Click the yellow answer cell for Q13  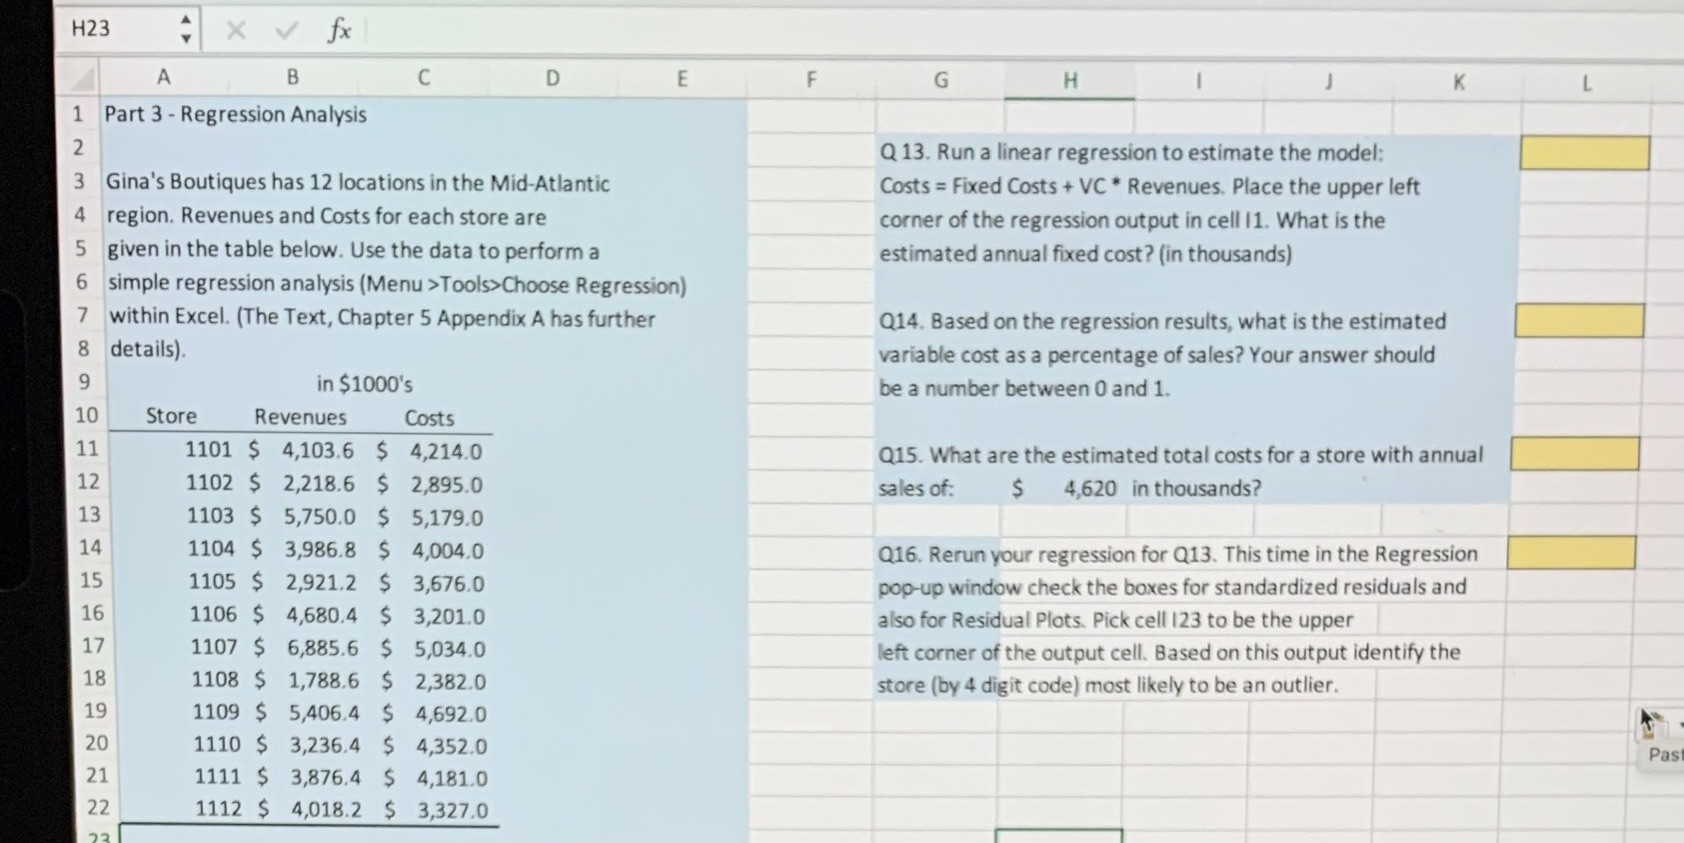(x=1585, y=153)
